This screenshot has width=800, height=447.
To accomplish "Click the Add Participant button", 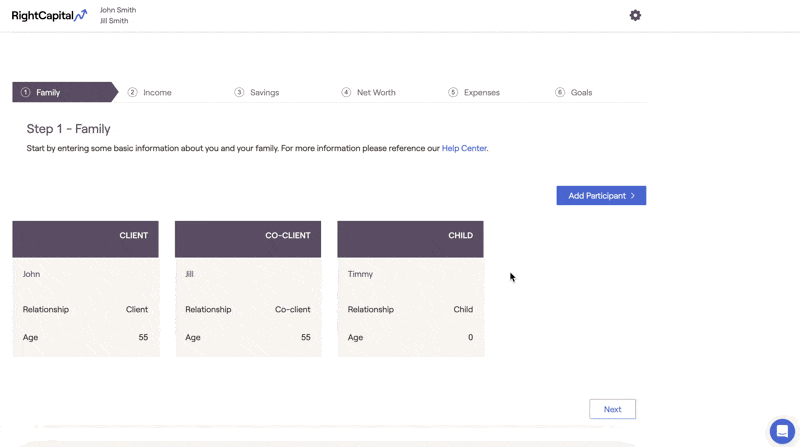I will [601, 195].
